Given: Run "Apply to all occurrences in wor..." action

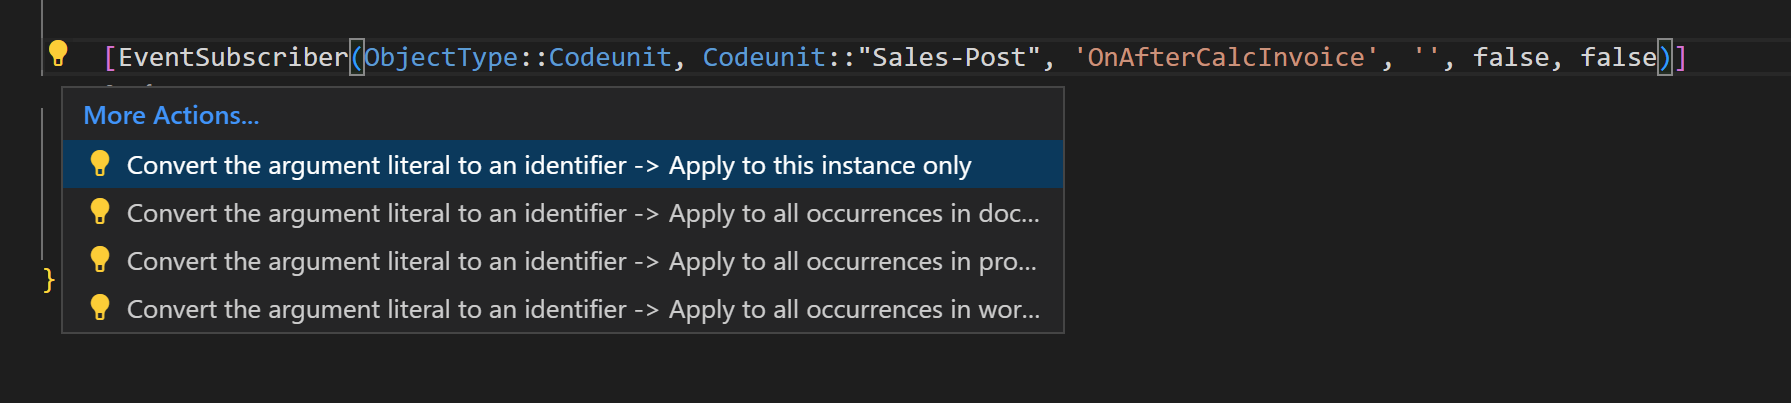Looking at the screenshot, I should [x=583, y=309].
